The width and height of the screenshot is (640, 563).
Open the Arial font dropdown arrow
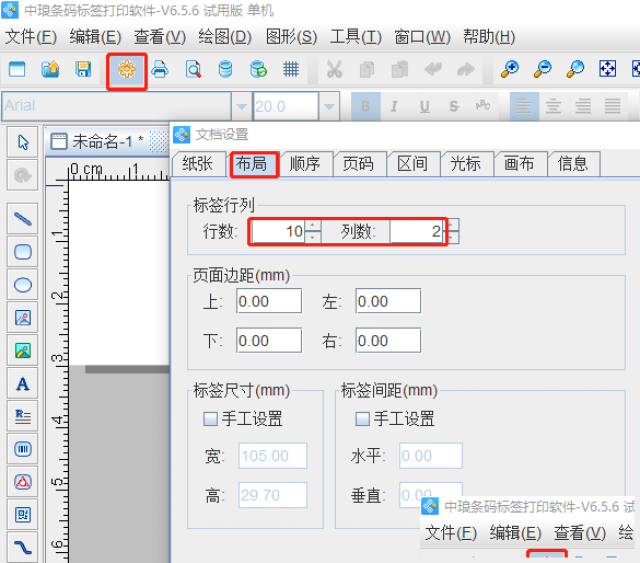click(x=241, y=107)
